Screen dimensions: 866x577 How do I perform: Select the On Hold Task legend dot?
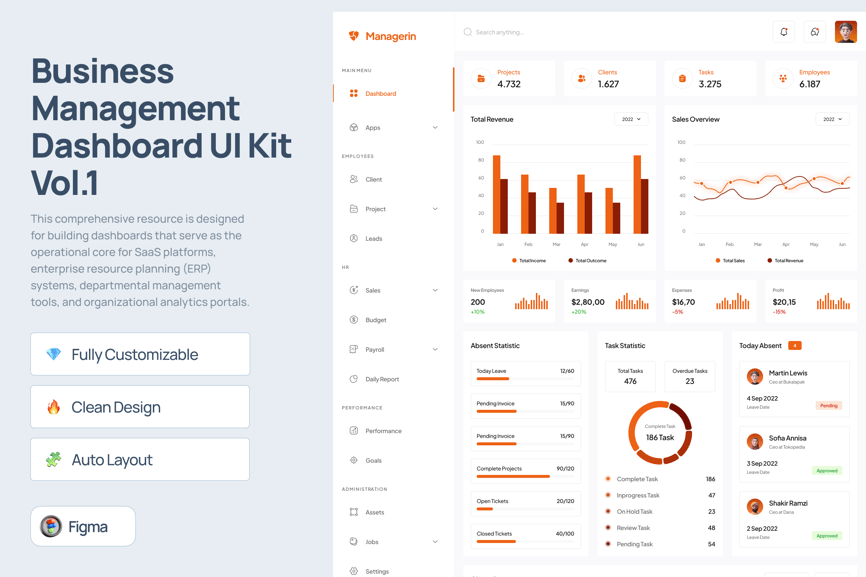pyautogui.click(x=608, y=511)
